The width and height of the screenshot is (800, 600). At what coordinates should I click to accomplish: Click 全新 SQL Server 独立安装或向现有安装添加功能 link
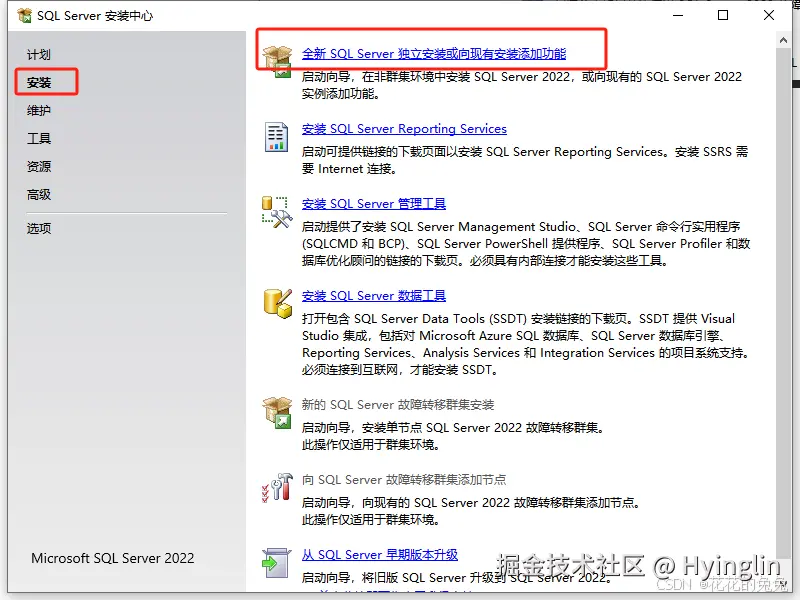click(434, 54)
